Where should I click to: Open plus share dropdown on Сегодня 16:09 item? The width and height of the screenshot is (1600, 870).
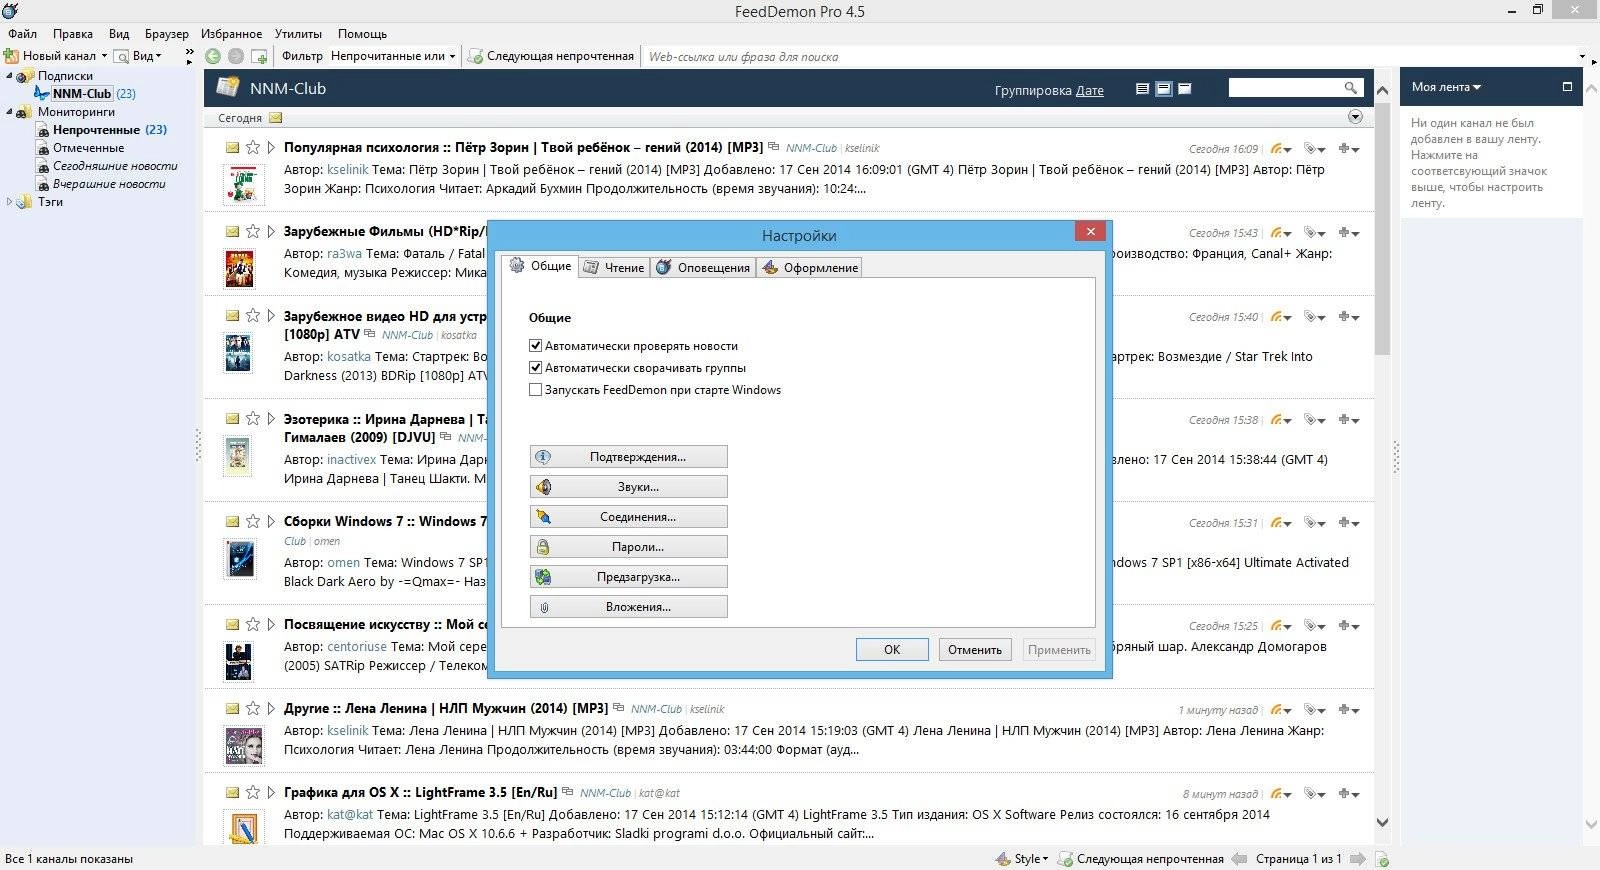pyautogui.click(x=1349, y=149)
